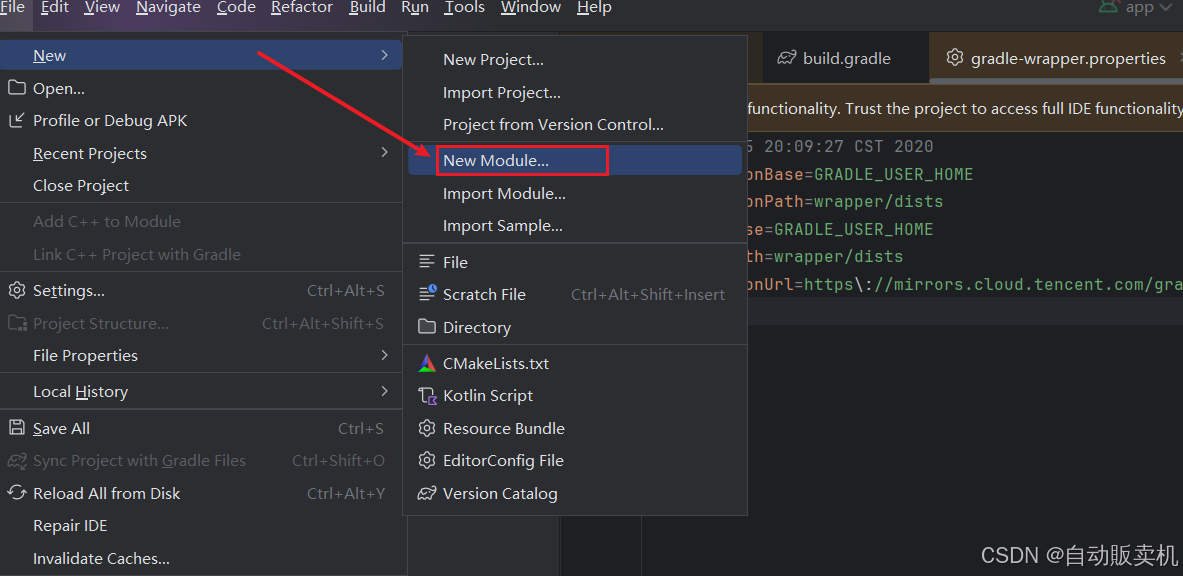
Task: Open the Run menu
Action: pos(415,8)
